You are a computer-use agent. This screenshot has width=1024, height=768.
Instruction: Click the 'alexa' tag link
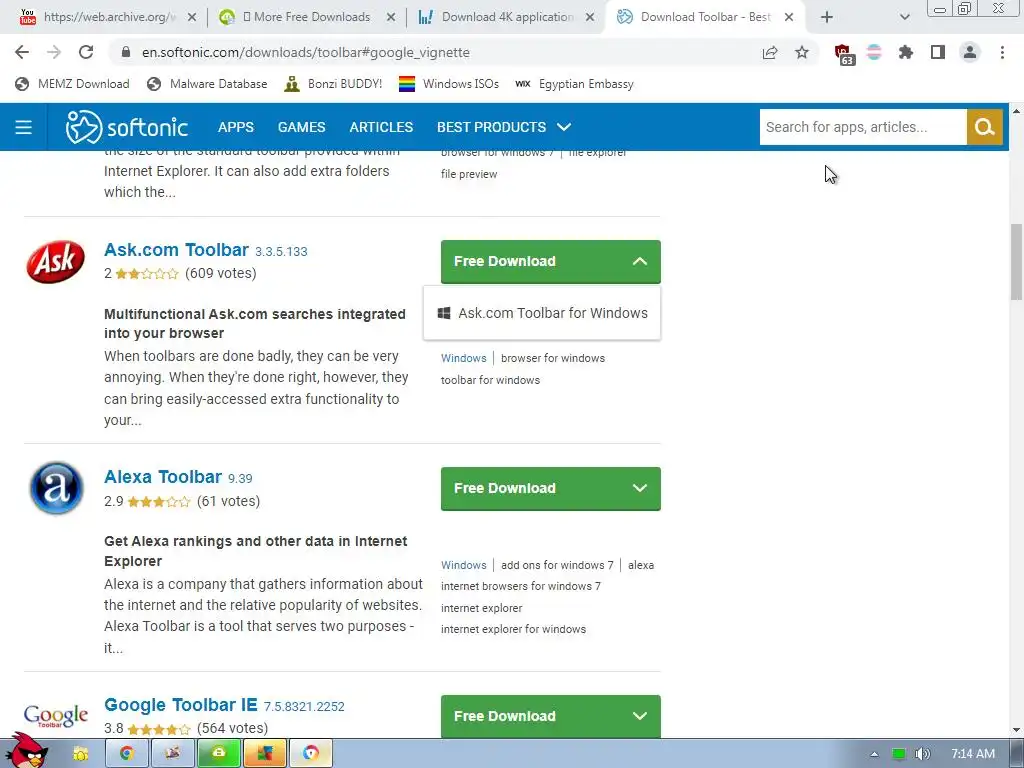tap(641, 565)
